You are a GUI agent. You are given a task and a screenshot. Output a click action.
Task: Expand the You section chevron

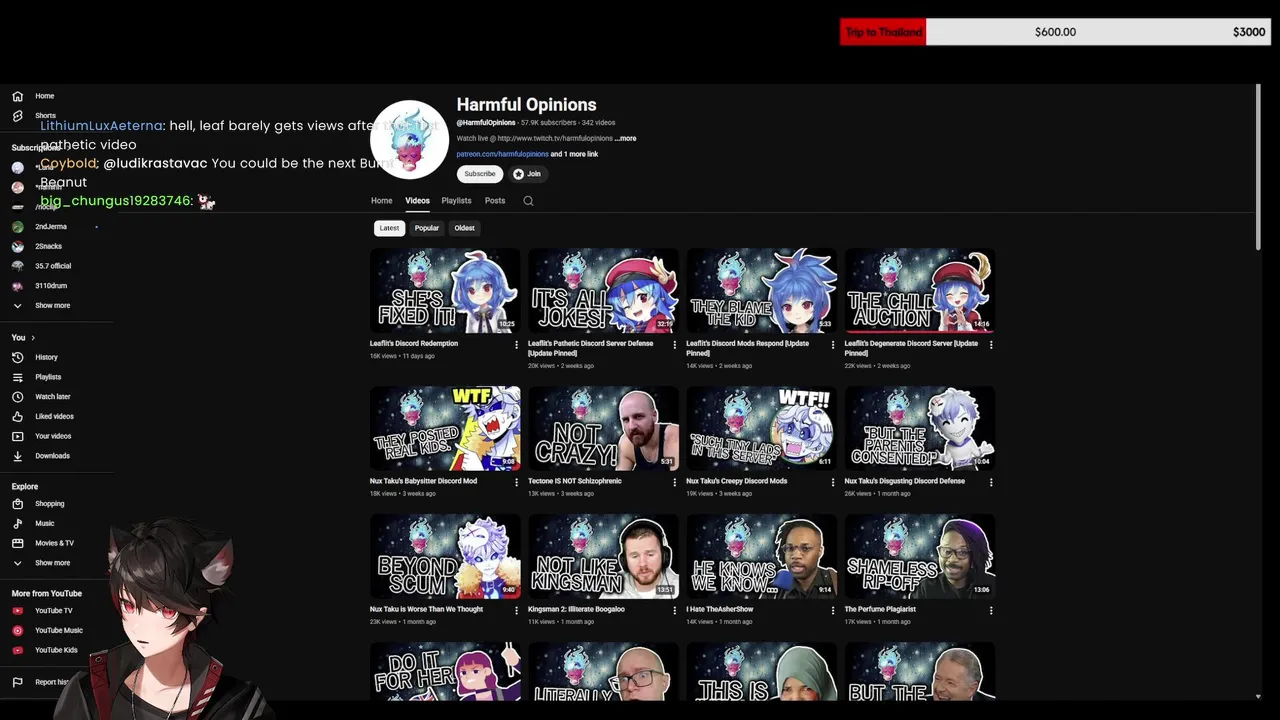(33, 338)
